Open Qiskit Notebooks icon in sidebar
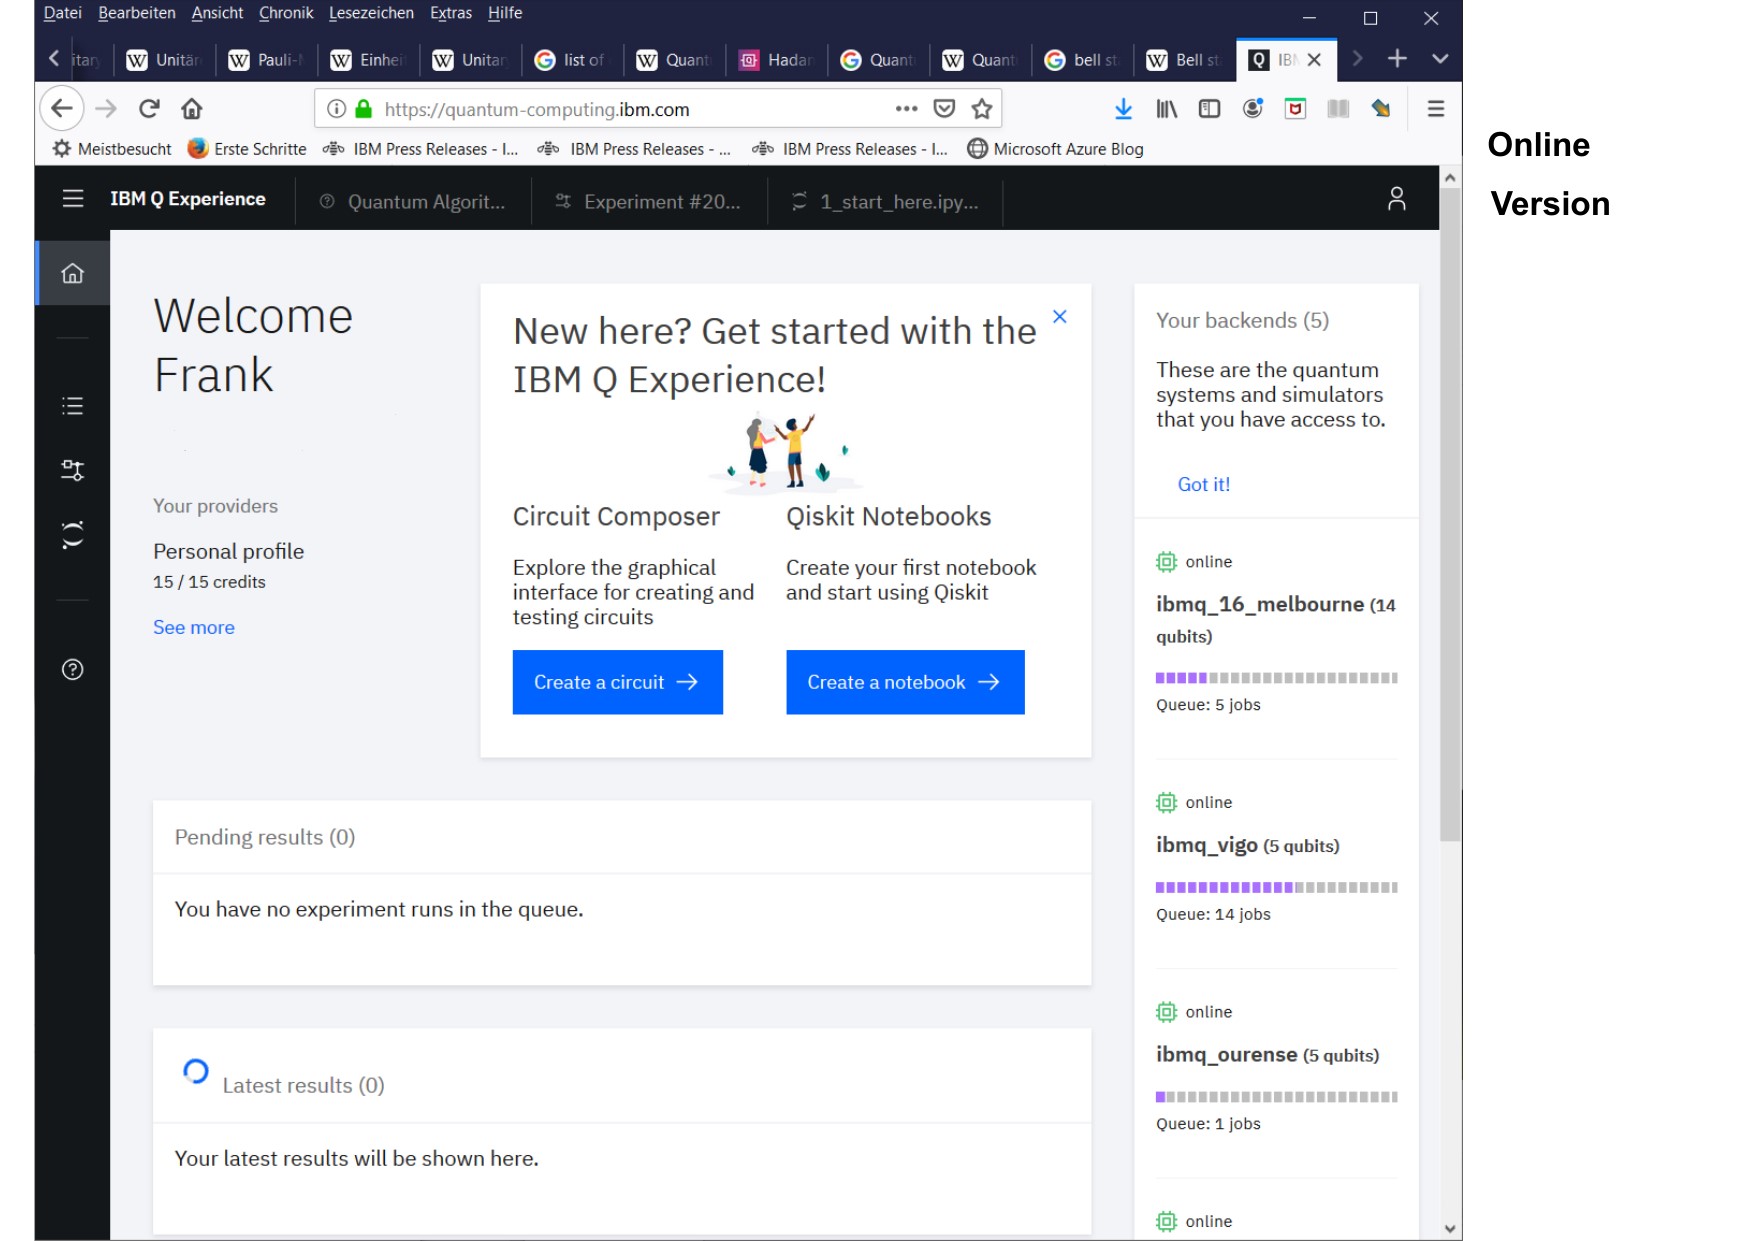Screen dimensions: 1754x1241 (x=72, y=535)
